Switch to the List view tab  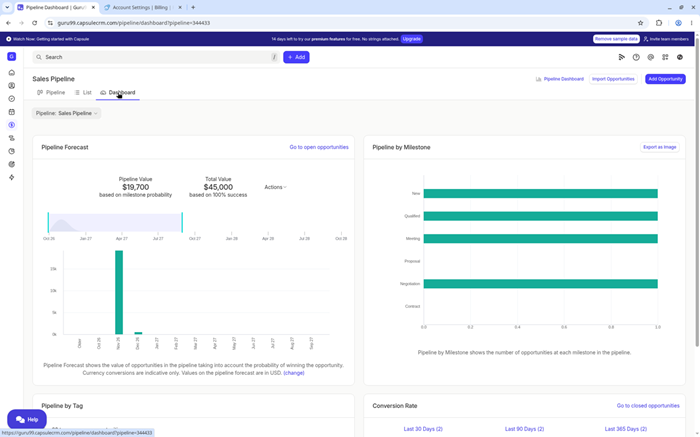83,92
